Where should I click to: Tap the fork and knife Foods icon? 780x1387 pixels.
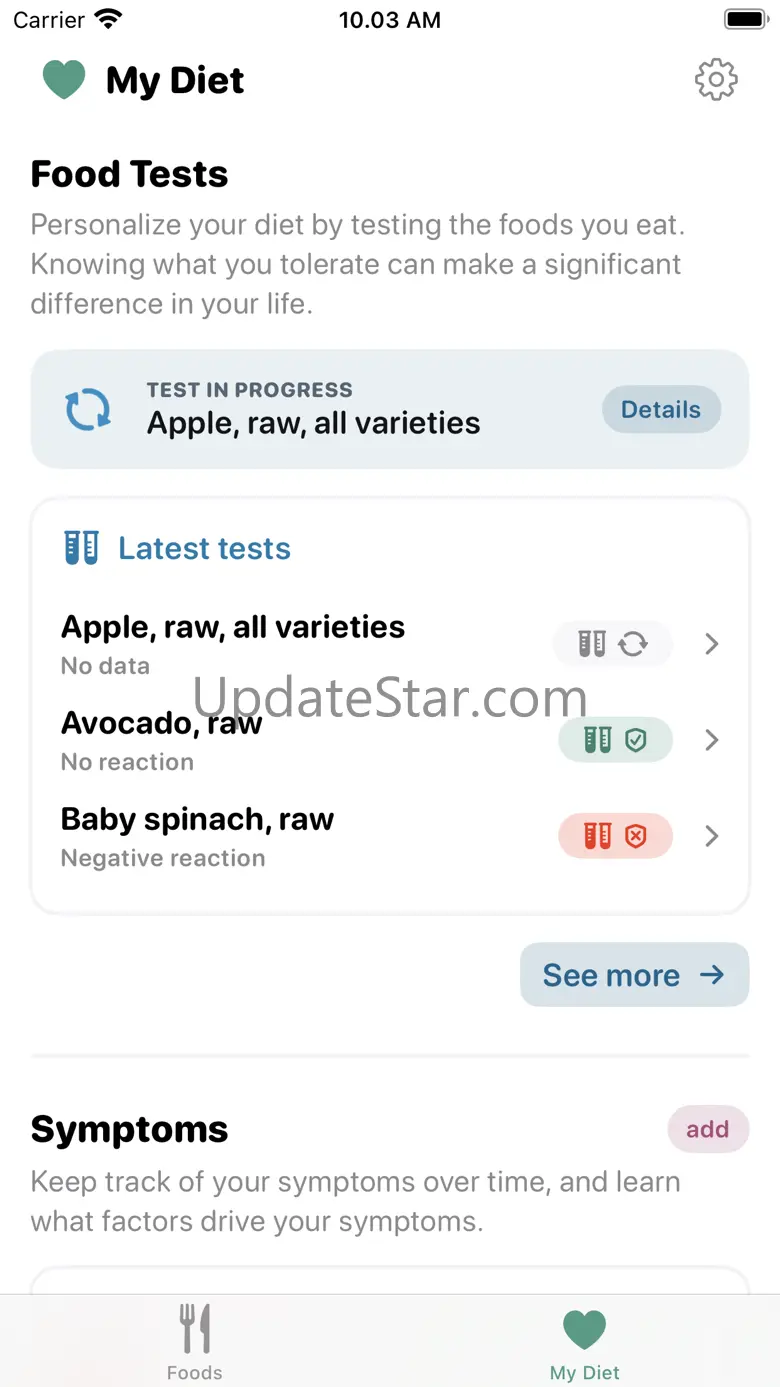click(x=195, y=1328)
